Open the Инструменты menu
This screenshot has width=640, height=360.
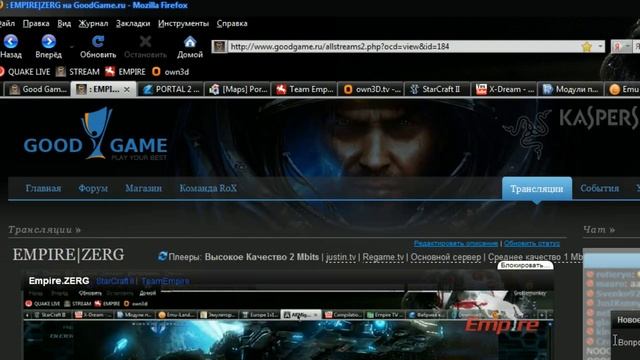pos(183,23)
